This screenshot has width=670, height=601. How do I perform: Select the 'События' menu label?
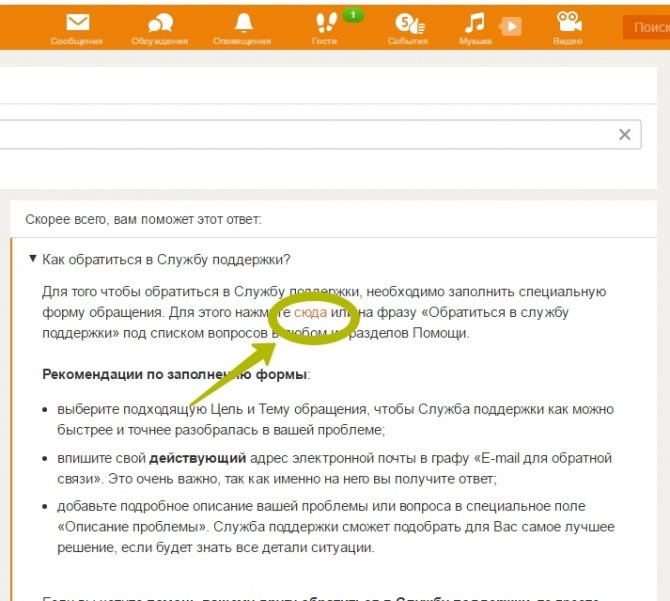click(x=408, y=41)
